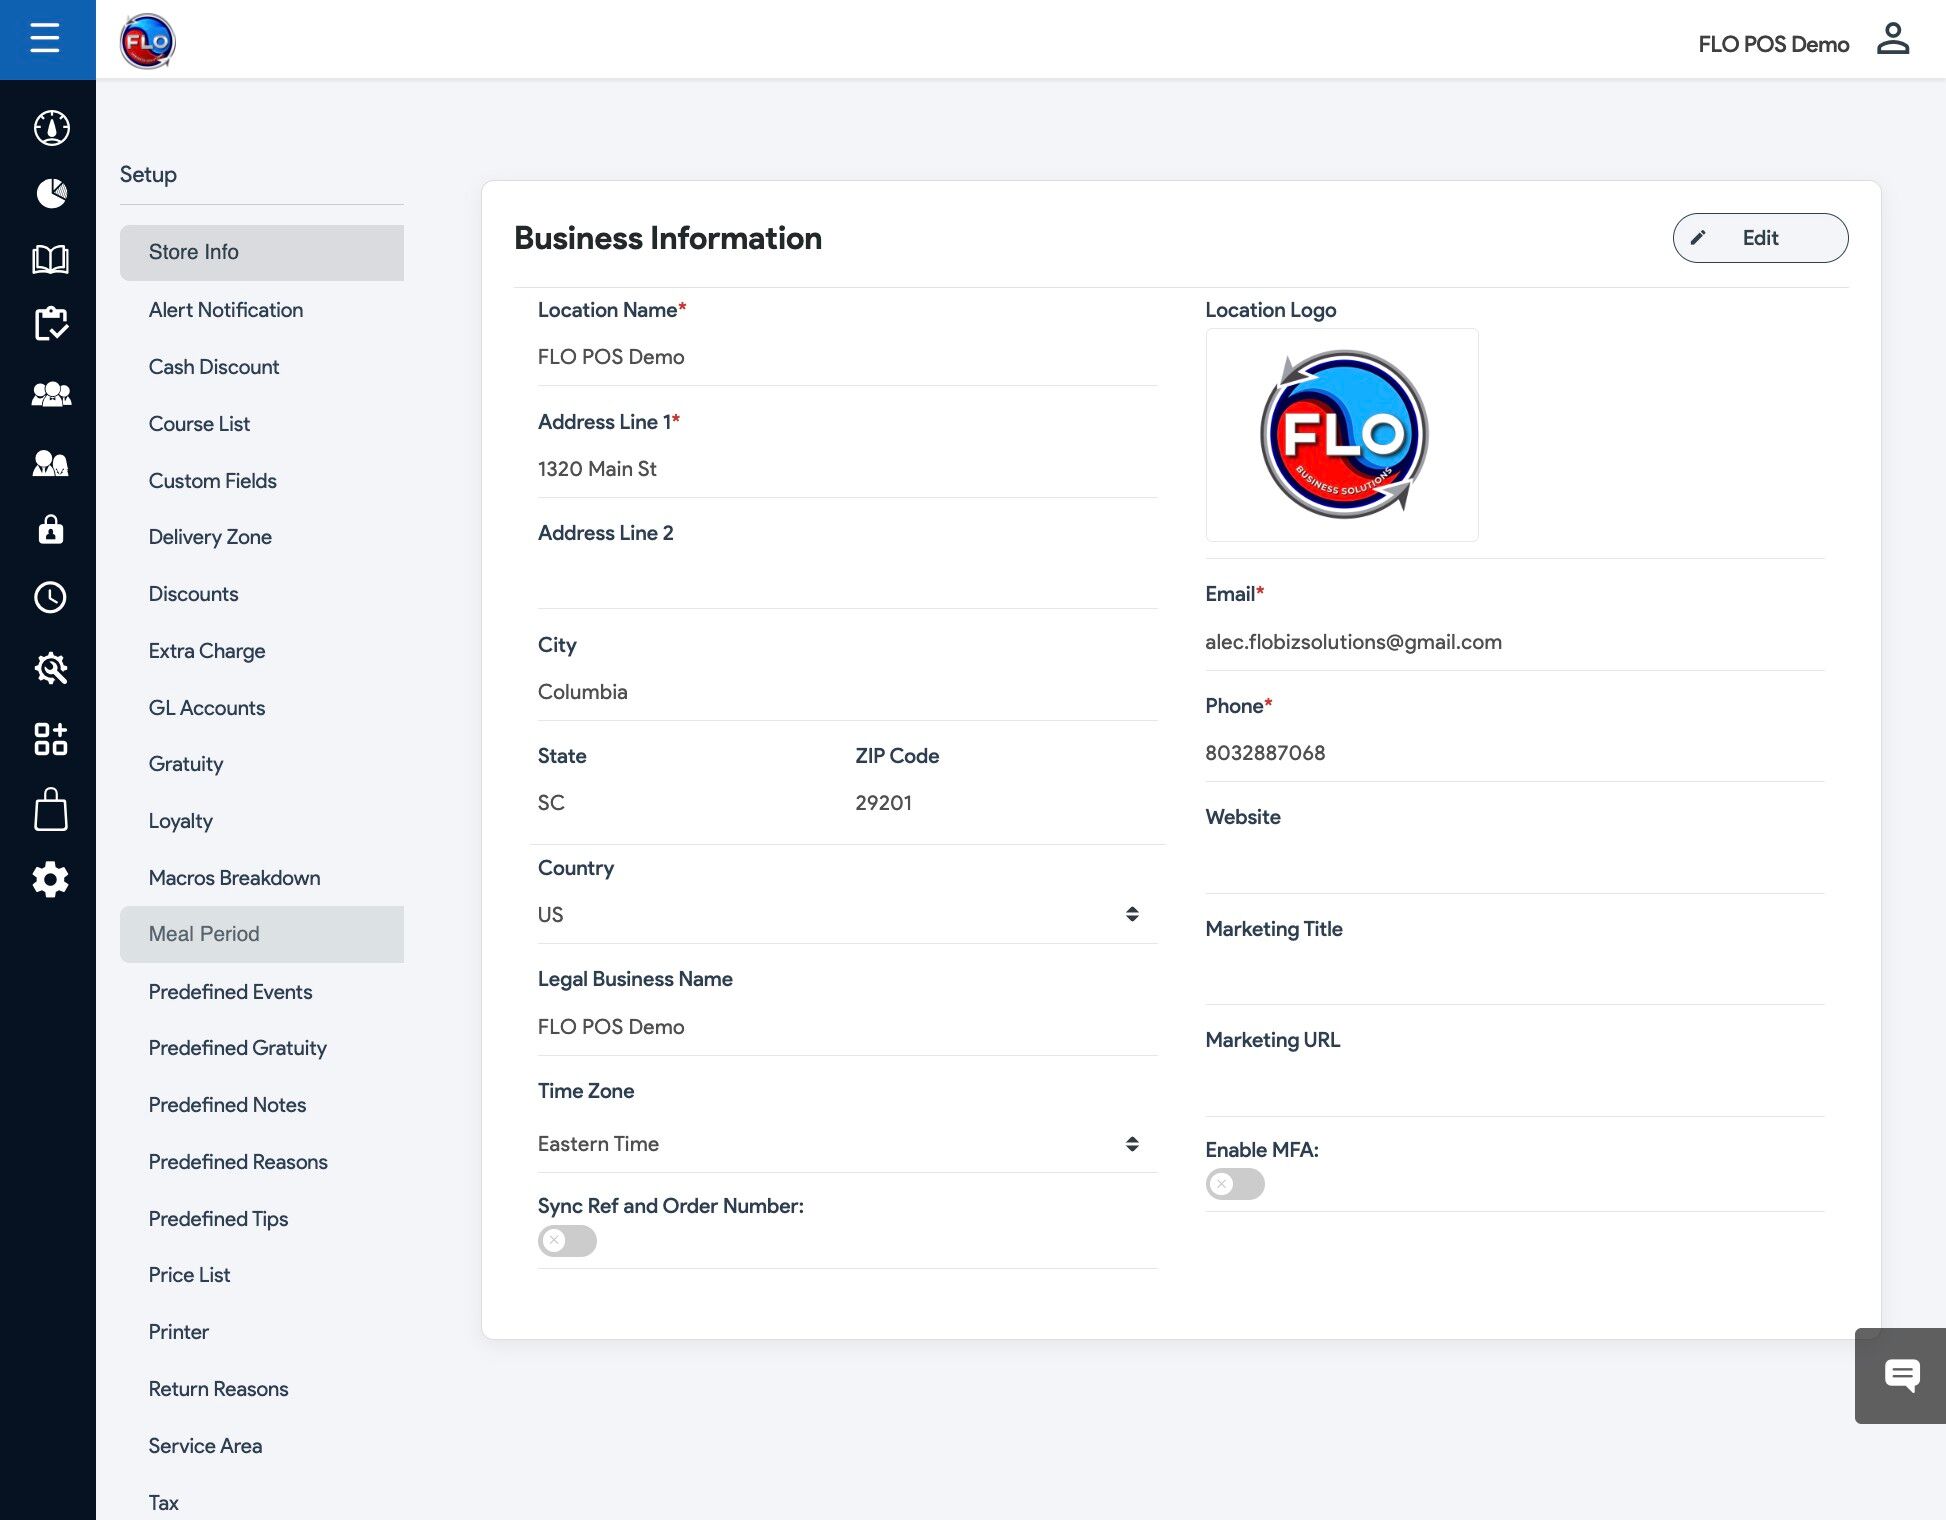Open the clock sidebar icon
1946x1520 pixels.
tap(51, 597)
